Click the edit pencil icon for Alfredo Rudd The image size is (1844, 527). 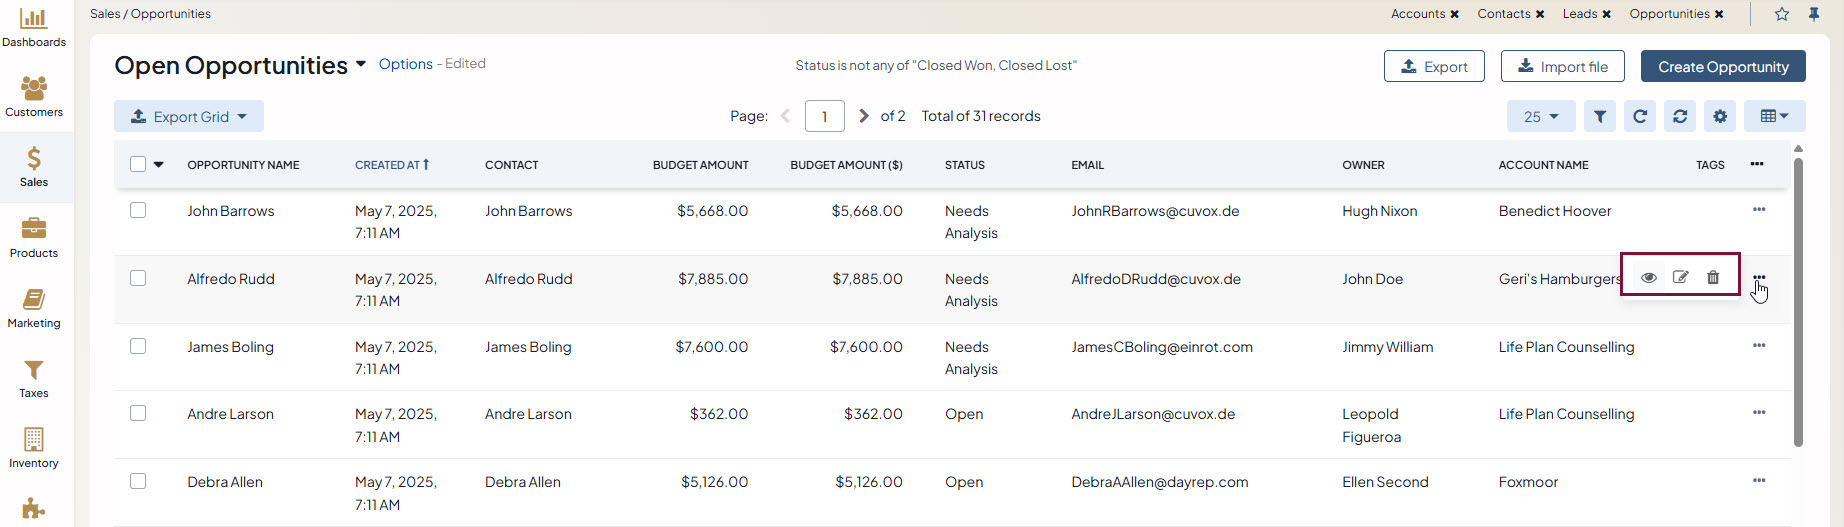1680,278
